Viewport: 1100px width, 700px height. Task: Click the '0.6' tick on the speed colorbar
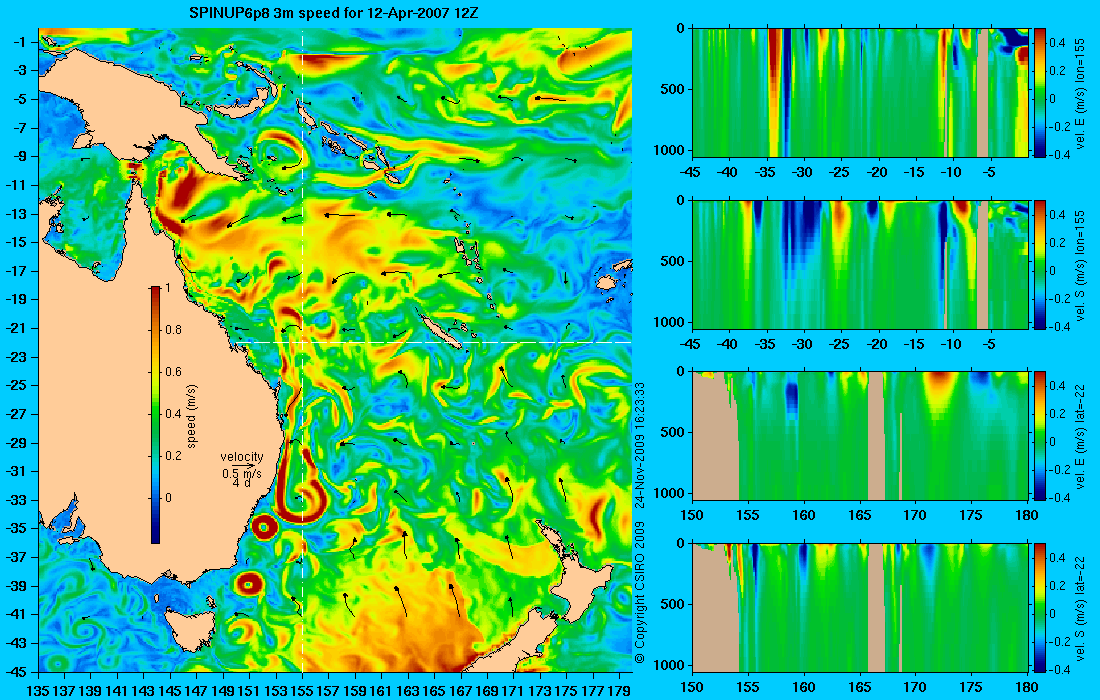pyautogui.click(x=173, y=372)
